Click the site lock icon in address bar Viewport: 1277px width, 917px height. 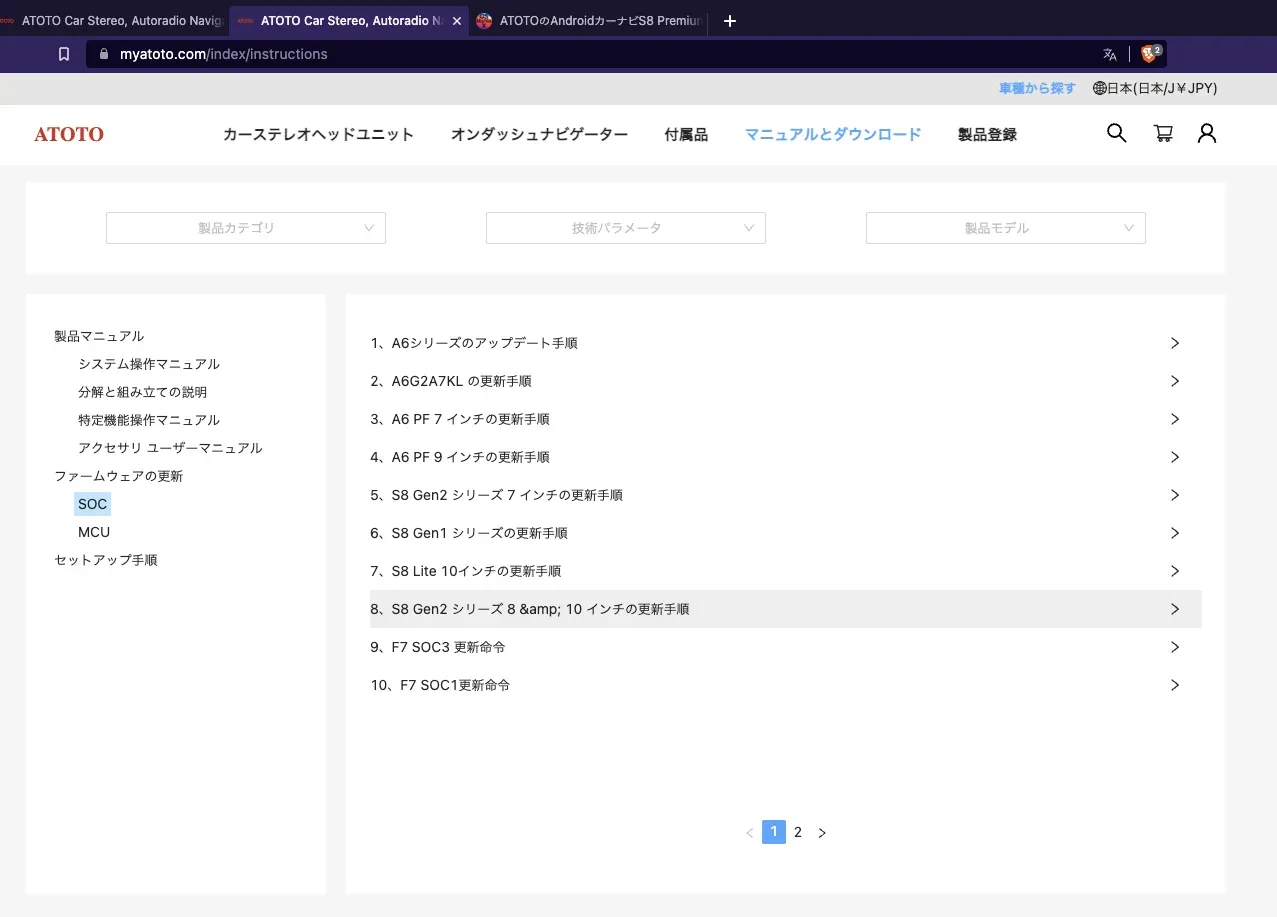click(103, 54)
